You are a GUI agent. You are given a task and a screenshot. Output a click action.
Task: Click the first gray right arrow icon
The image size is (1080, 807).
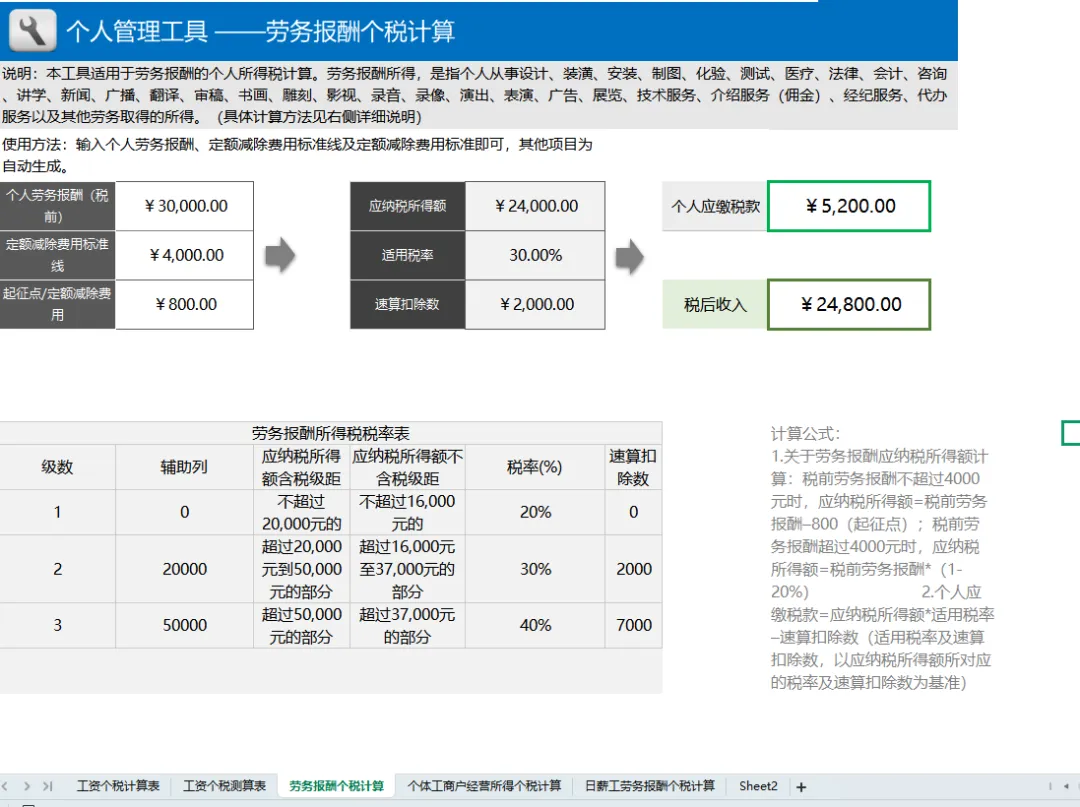pos(280,255)
